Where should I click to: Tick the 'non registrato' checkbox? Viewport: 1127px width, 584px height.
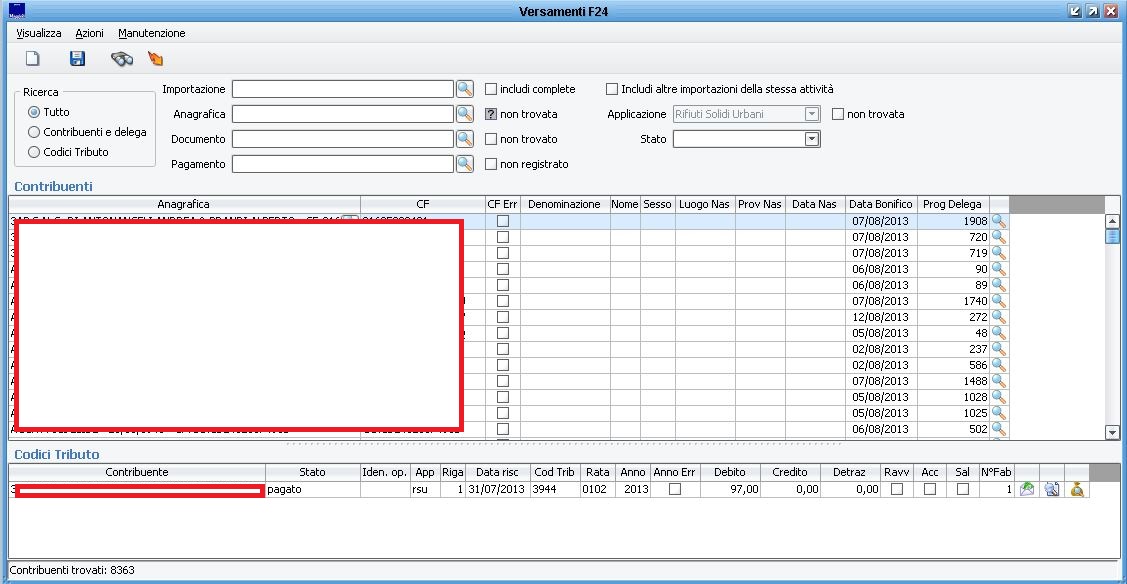491,164
